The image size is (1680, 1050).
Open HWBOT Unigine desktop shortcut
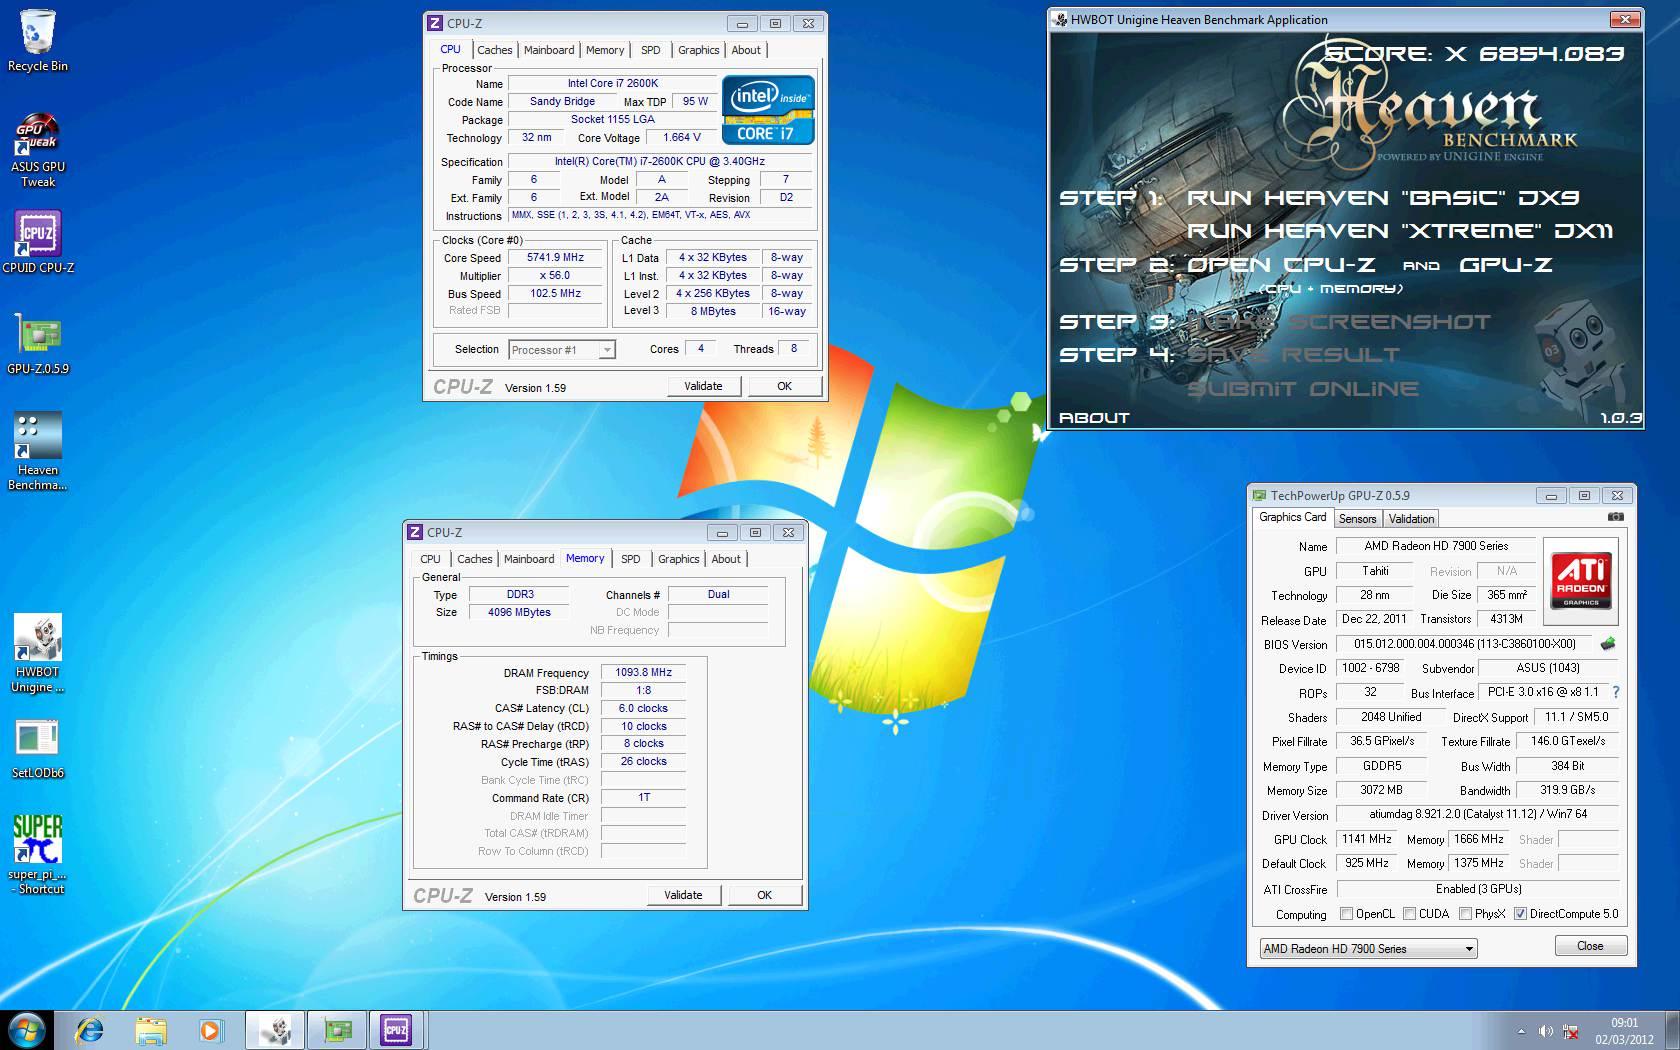point(38,653)
